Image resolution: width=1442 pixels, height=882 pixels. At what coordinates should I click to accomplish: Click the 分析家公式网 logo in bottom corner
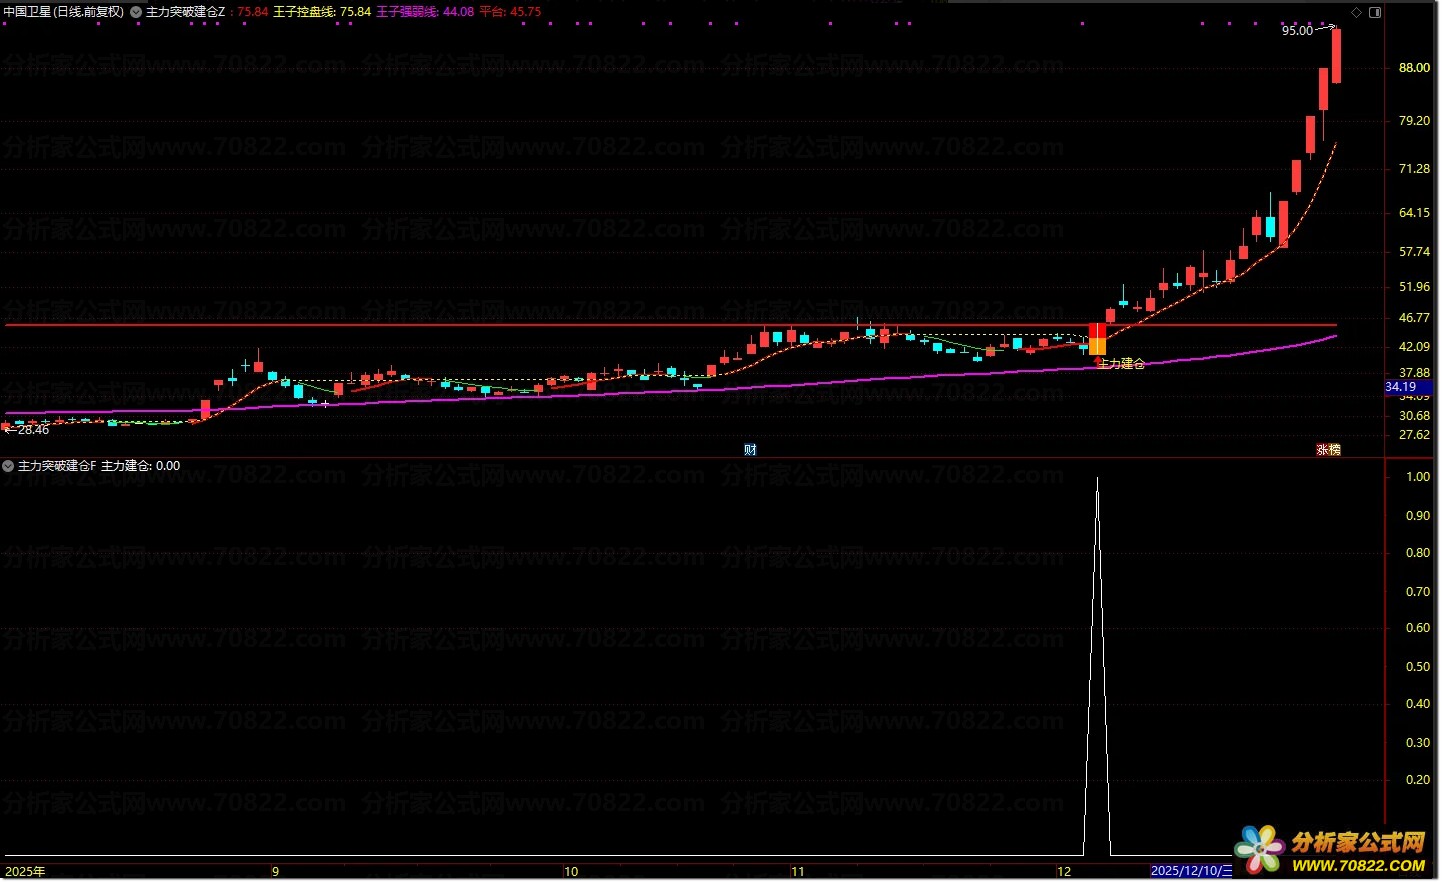point(1332,851)
